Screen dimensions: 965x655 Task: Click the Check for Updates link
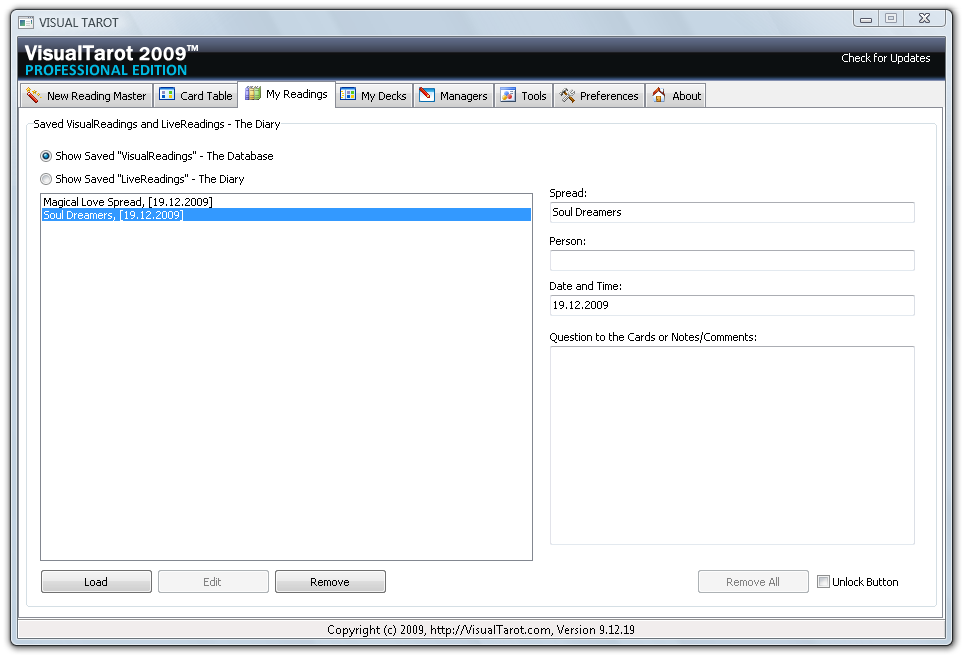coord(886,58)
